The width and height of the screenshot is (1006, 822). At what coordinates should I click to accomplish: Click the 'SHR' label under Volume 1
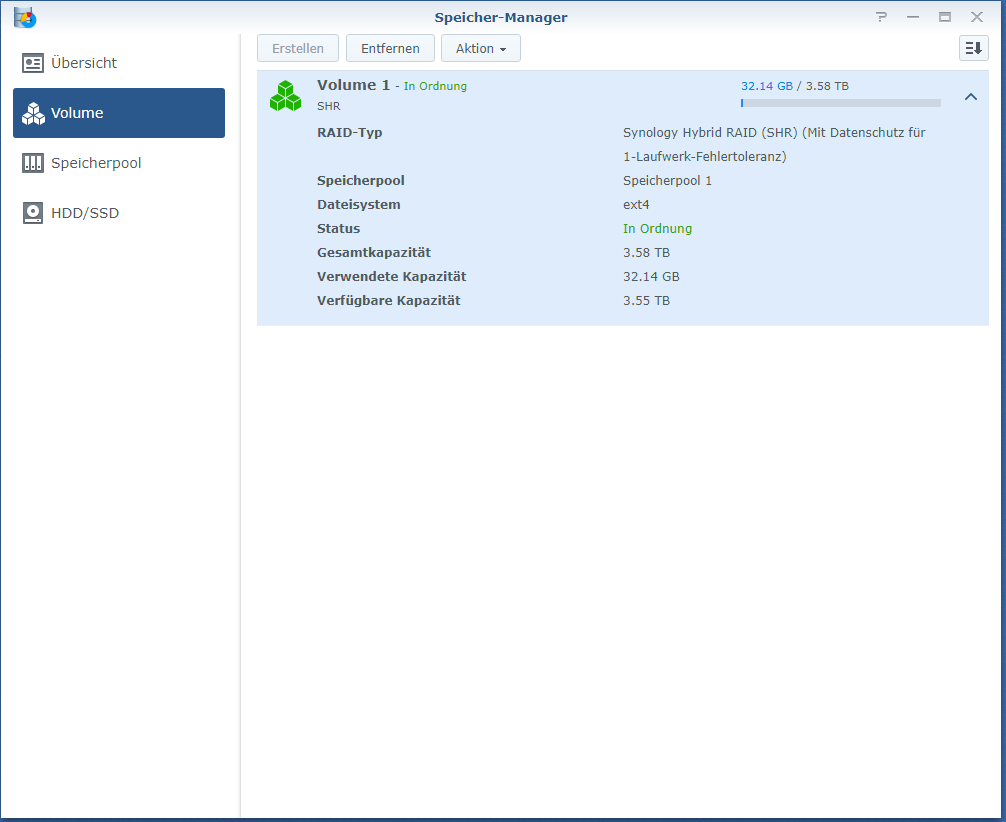328,106
